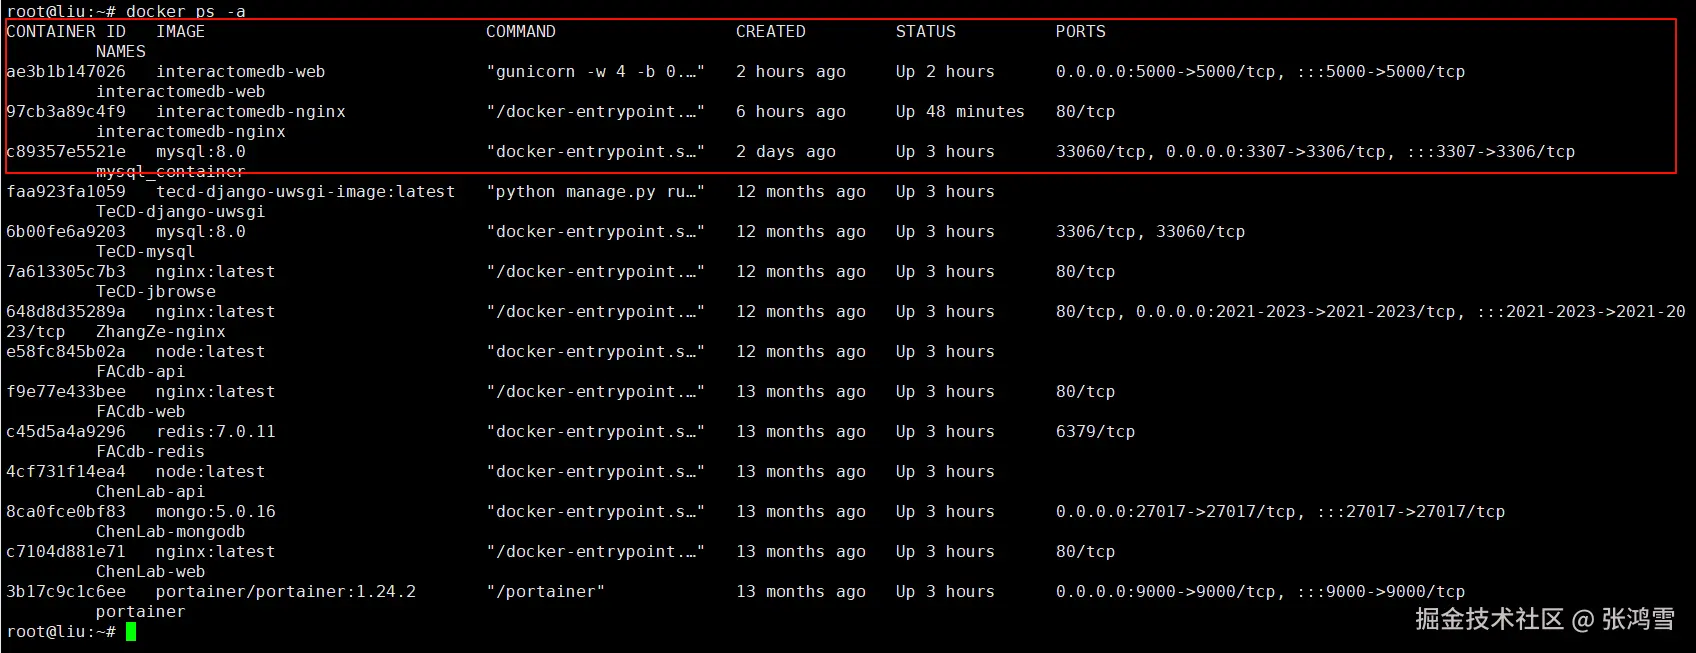Click the ZhangZe-nginx container name

tap(160, 332)
